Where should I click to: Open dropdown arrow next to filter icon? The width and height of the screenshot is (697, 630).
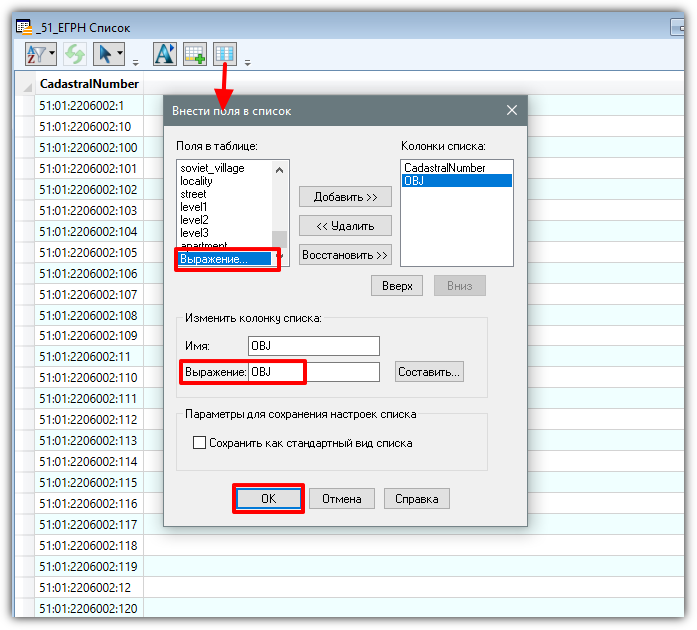[x=52, y=53]
